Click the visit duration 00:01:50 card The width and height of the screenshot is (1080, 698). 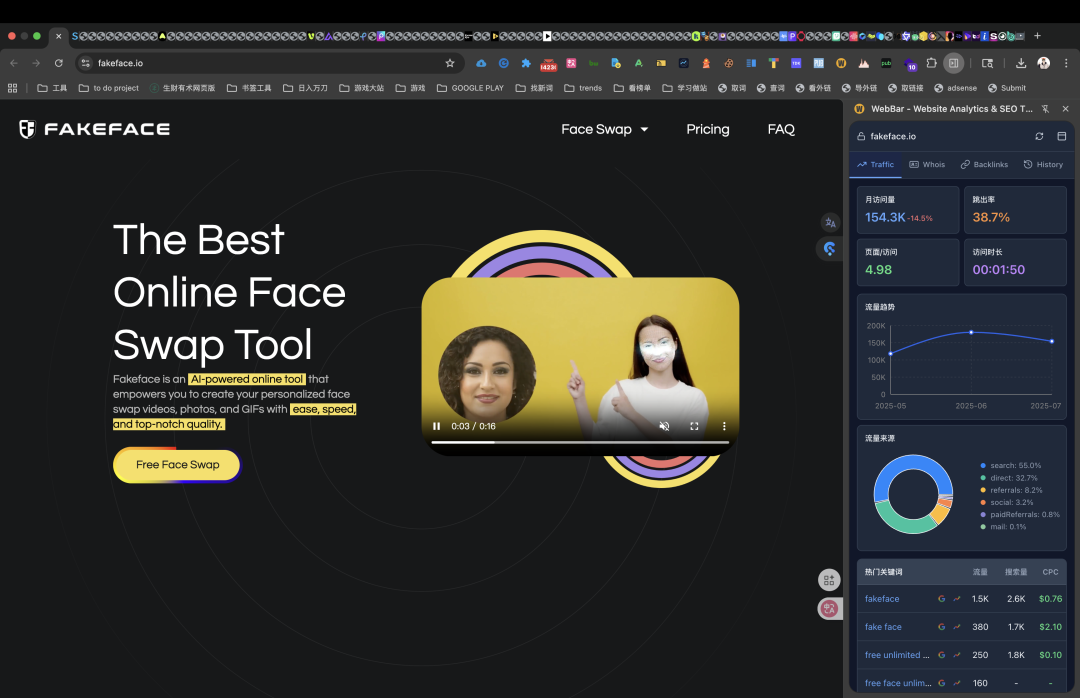pos(1015,263)
